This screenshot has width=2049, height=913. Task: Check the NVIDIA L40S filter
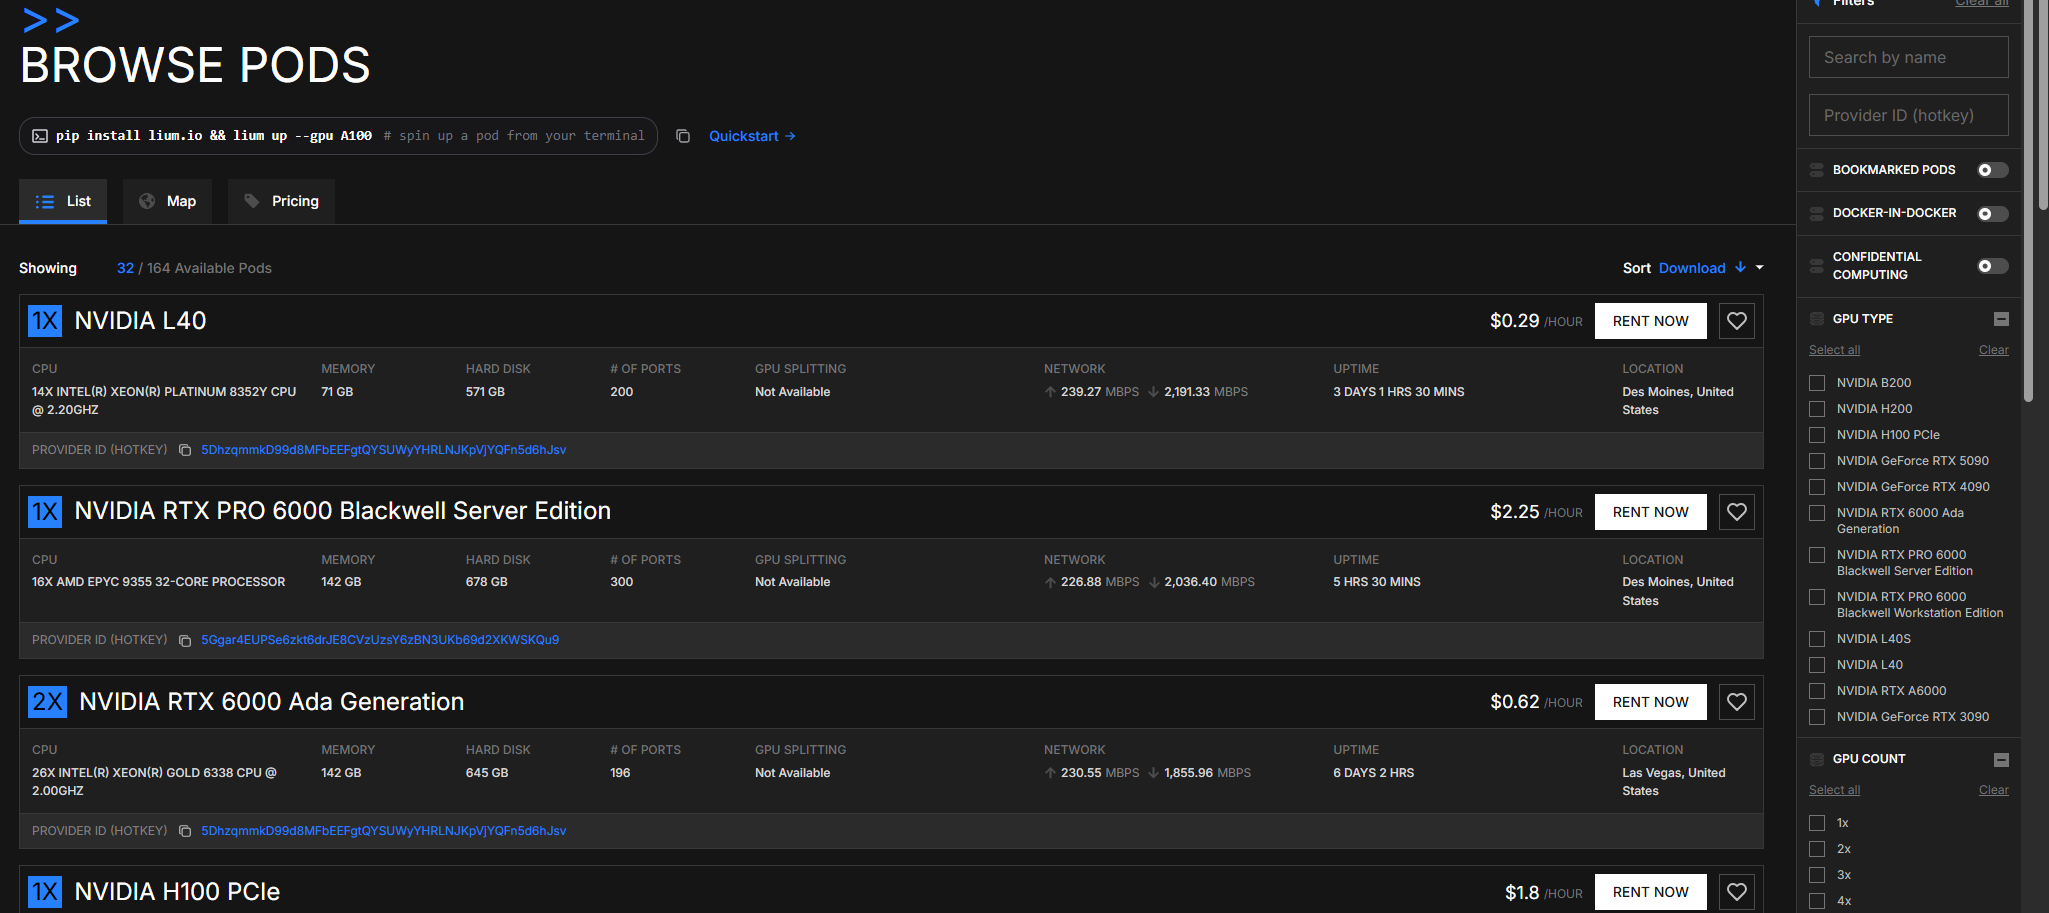point(1817,639)
